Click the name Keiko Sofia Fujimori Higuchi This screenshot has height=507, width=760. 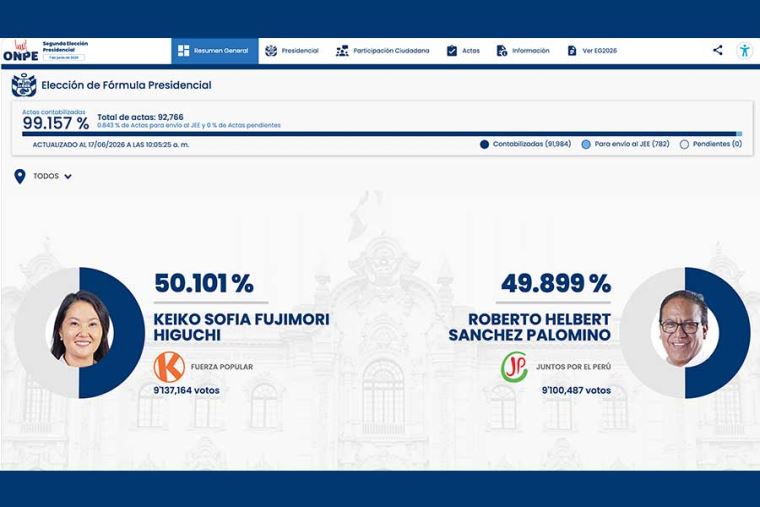click(x=241, y=327)
